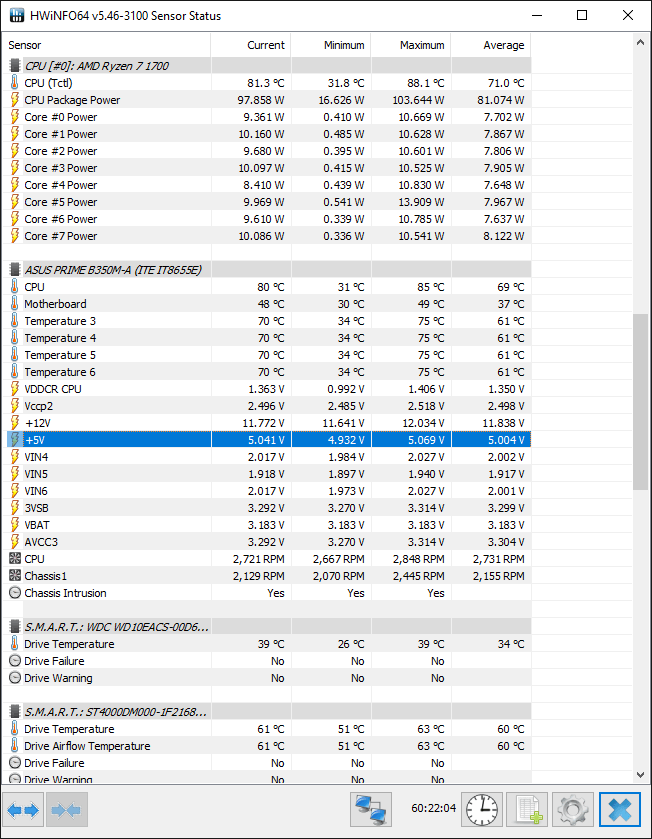This screenshot has height=839, width=652.
Task: Open sensor settings gear button
Action: tap(572, 810)
